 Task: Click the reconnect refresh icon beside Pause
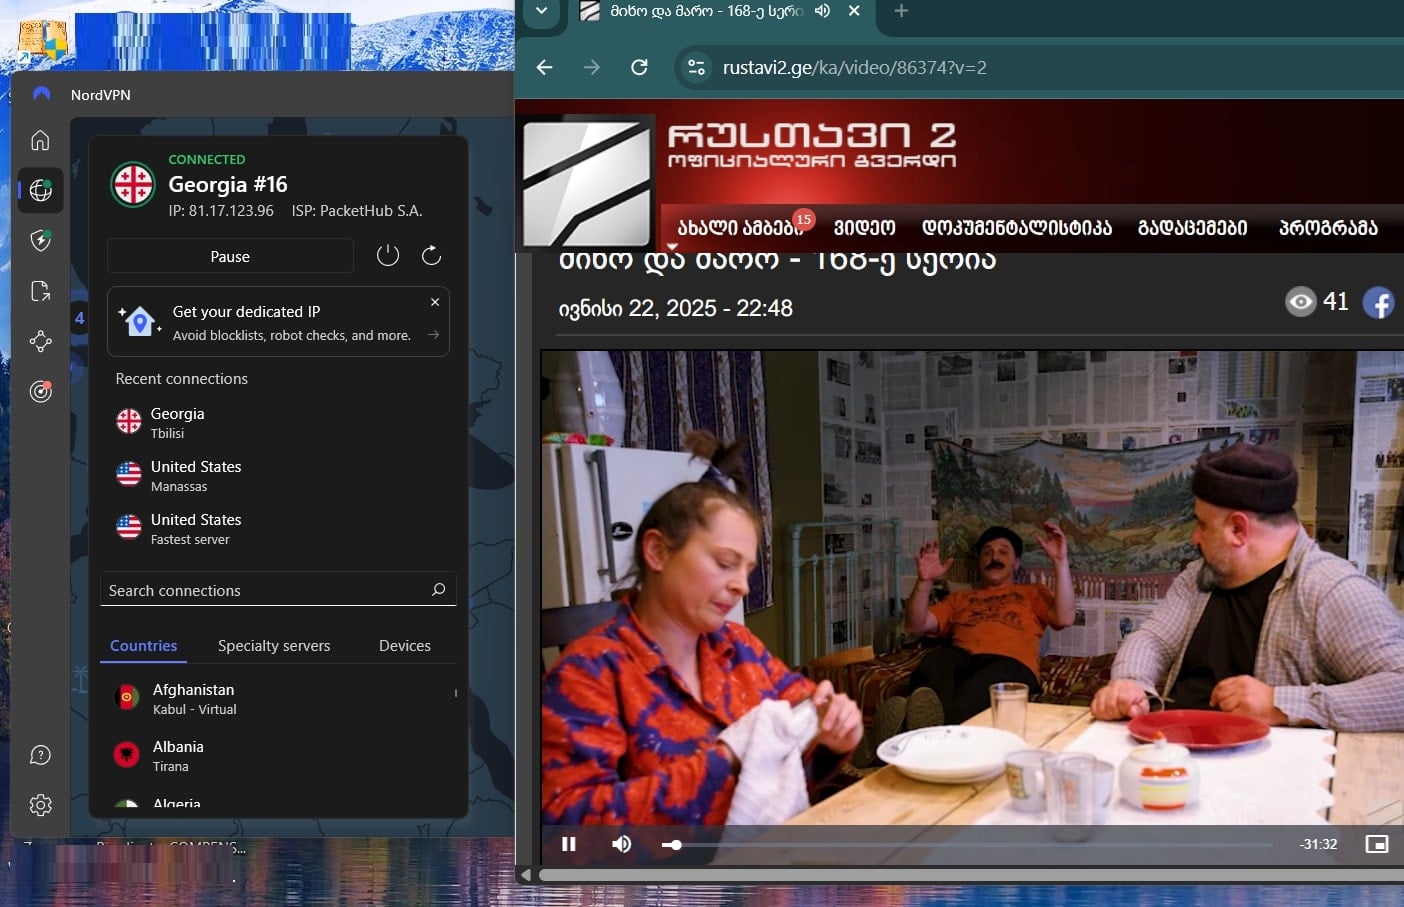pos(431,256)
